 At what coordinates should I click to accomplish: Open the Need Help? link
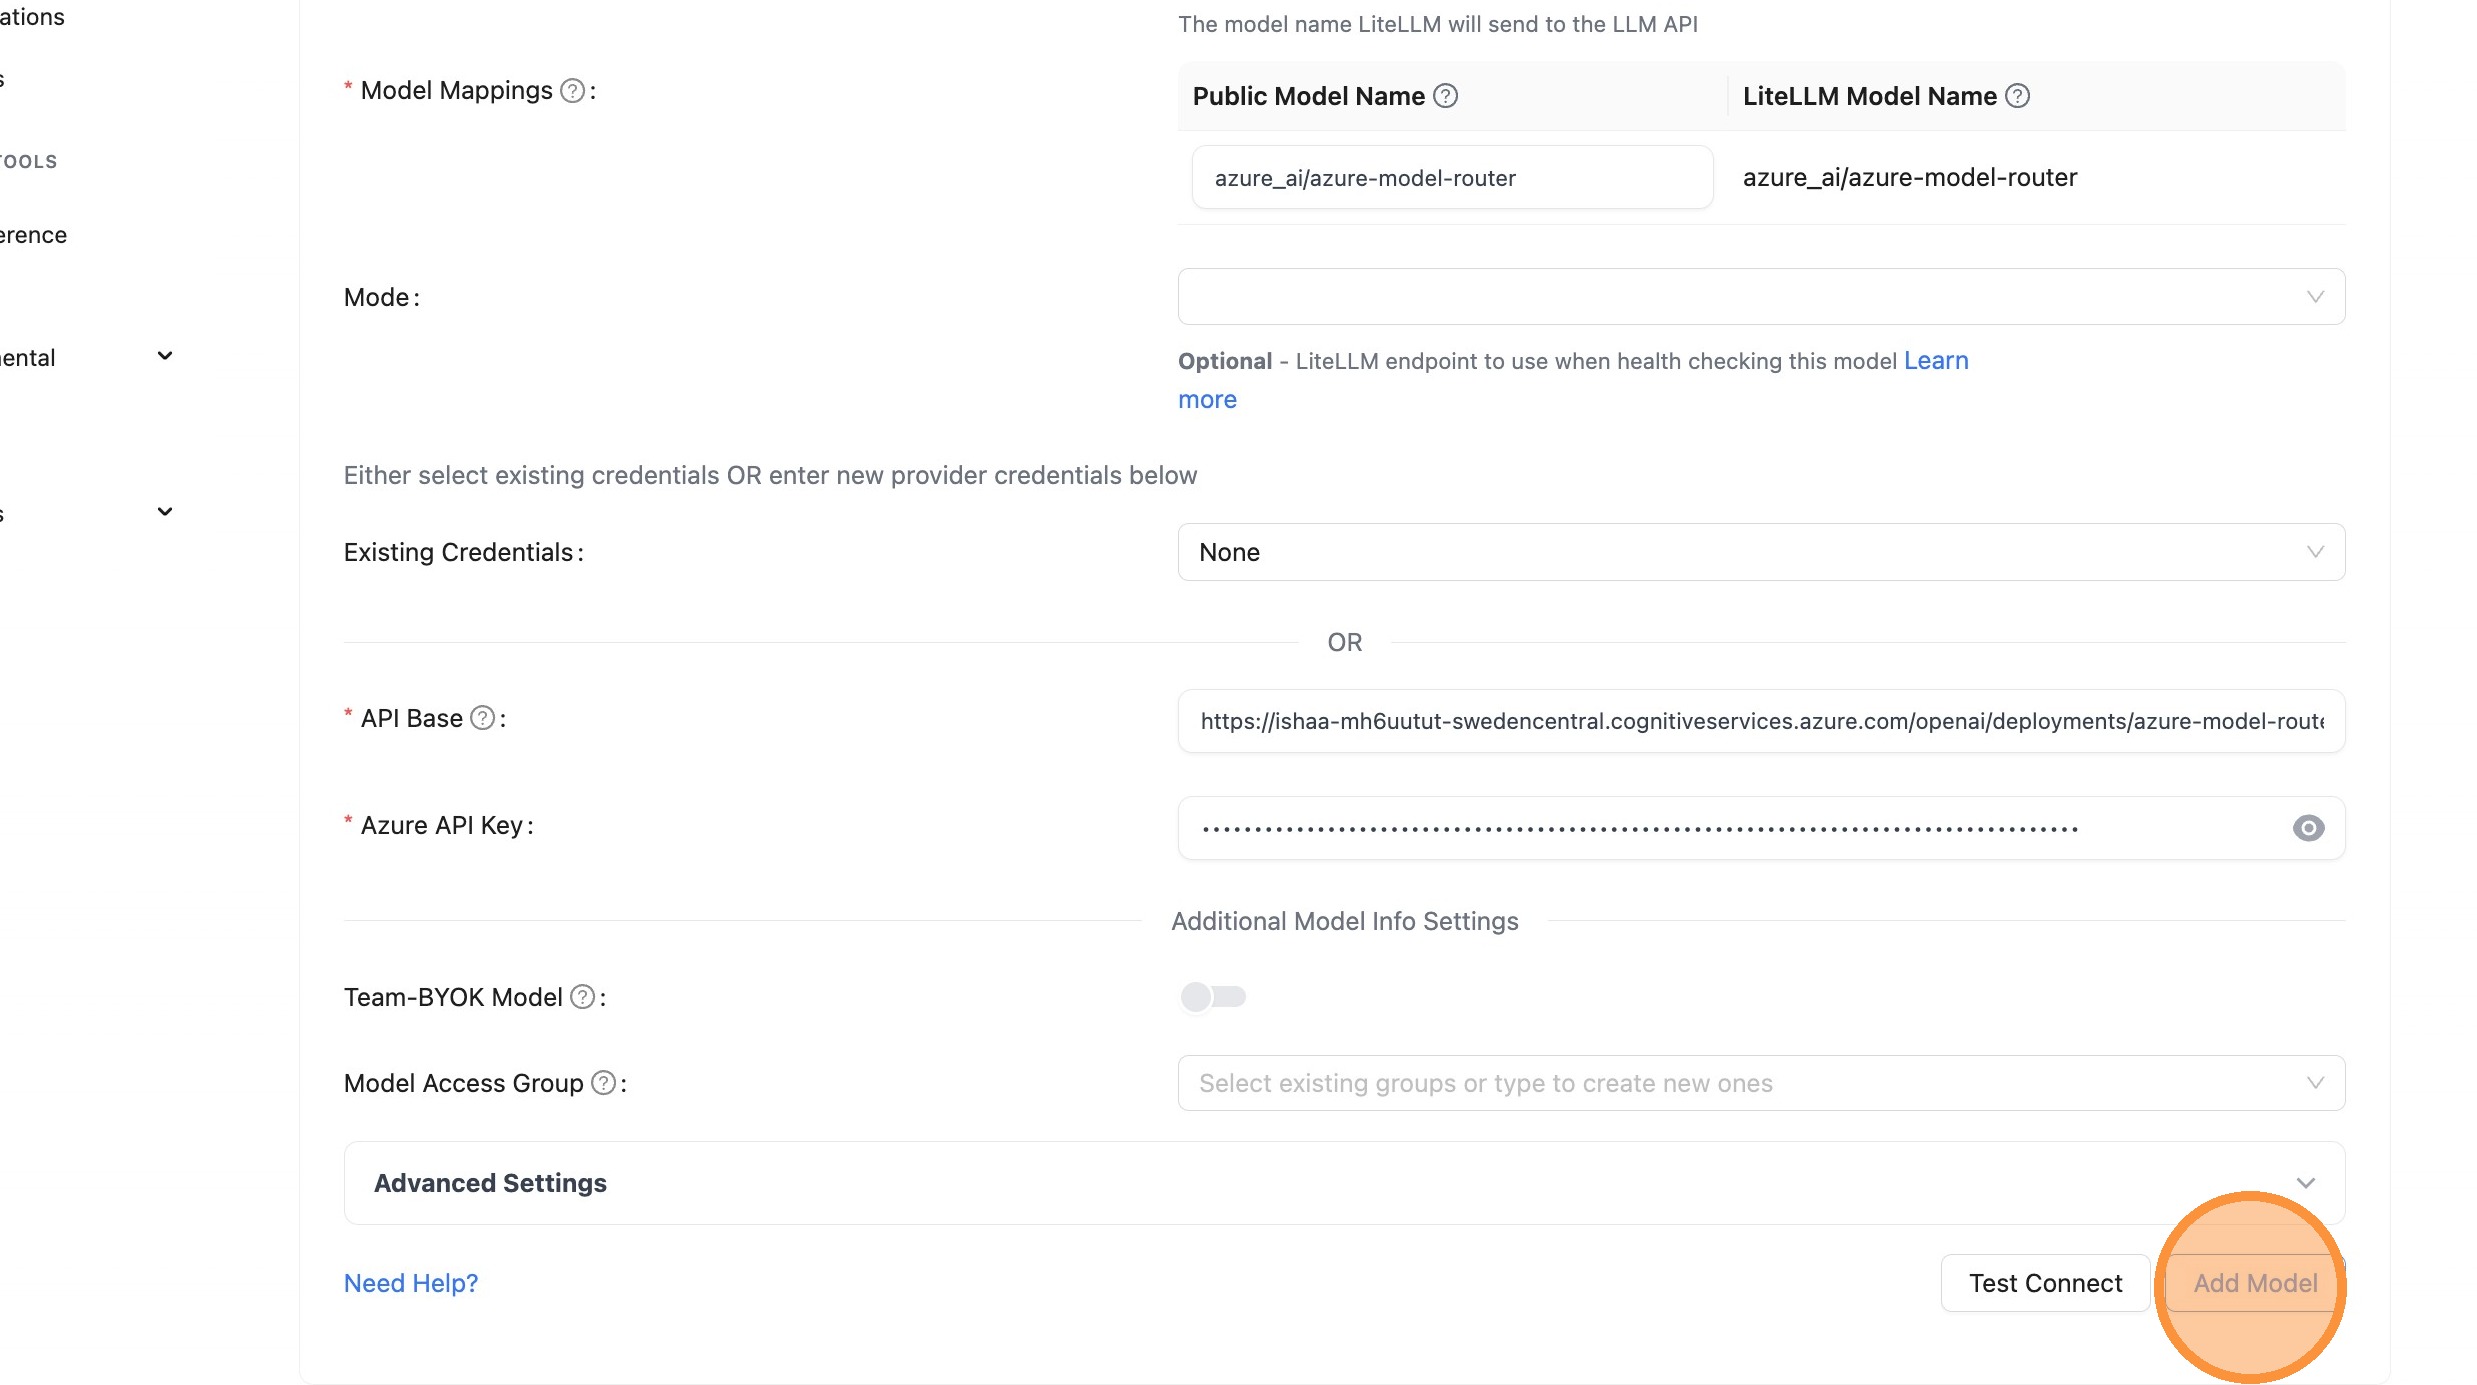pos(411,1283)
